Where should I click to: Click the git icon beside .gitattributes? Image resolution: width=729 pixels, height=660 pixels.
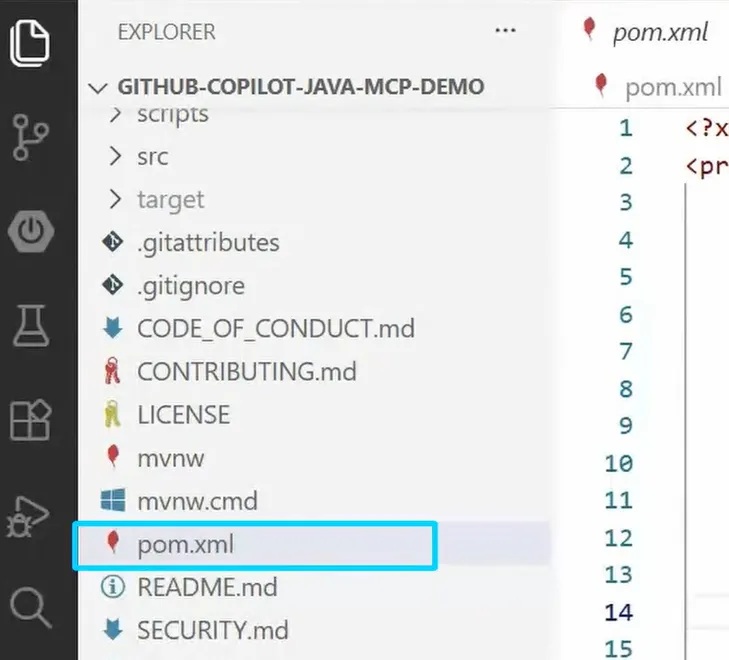click(113, 242)
